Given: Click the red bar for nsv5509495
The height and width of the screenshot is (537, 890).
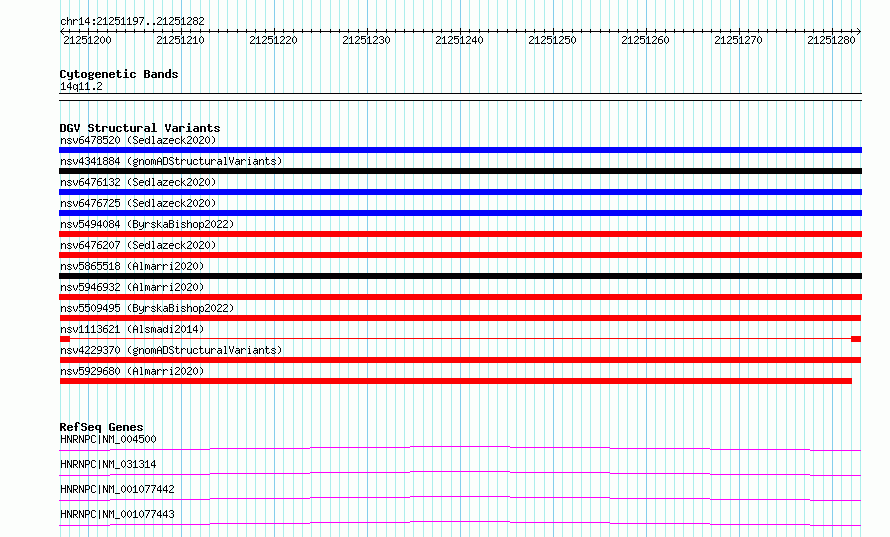Looking at the screenshot, I should tap(460, 318).
